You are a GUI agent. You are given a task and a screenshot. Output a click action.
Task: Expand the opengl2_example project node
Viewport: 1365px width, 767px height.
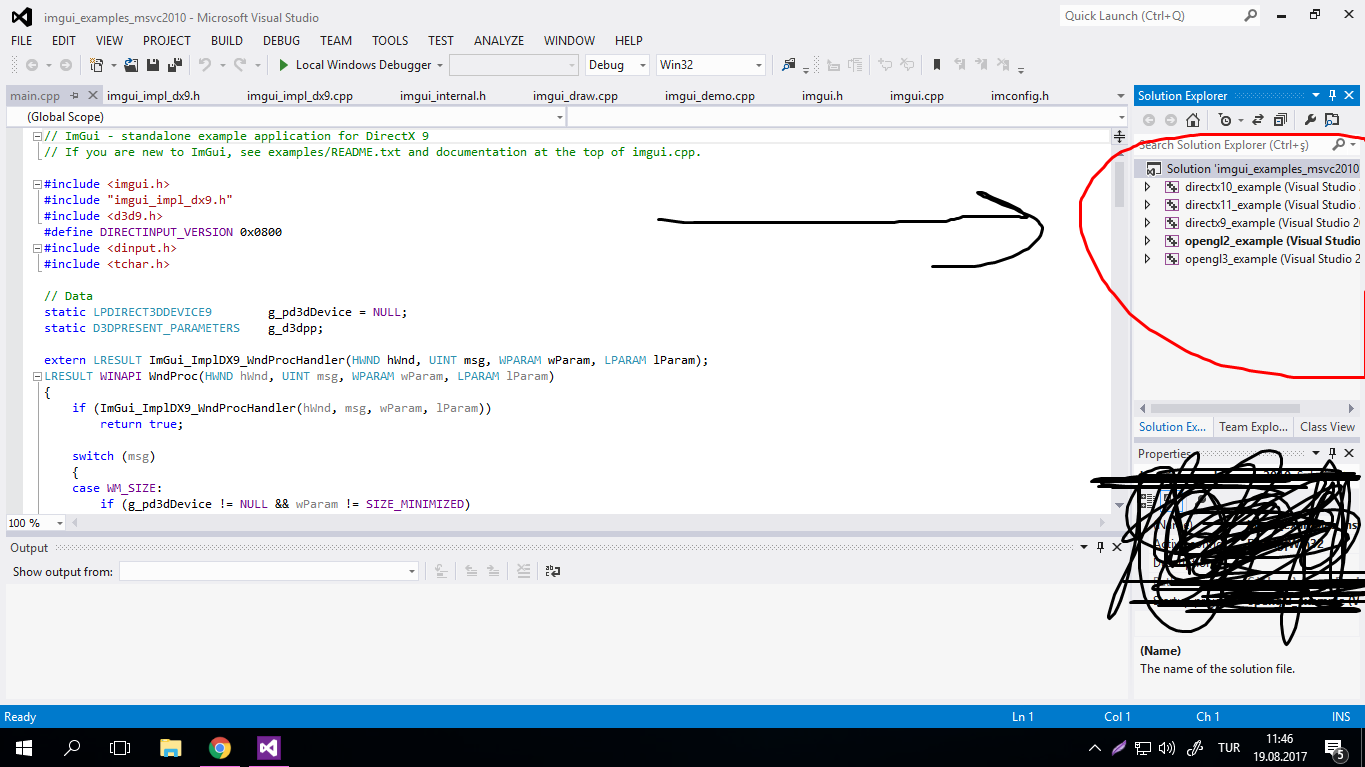1147,241
